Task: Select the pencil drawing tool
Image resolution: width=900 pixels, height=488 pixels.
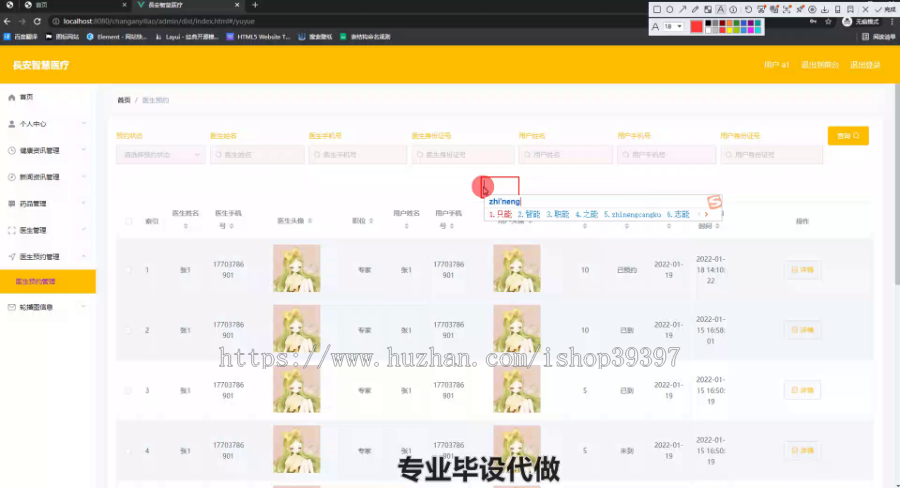Action: pos(695,10)
